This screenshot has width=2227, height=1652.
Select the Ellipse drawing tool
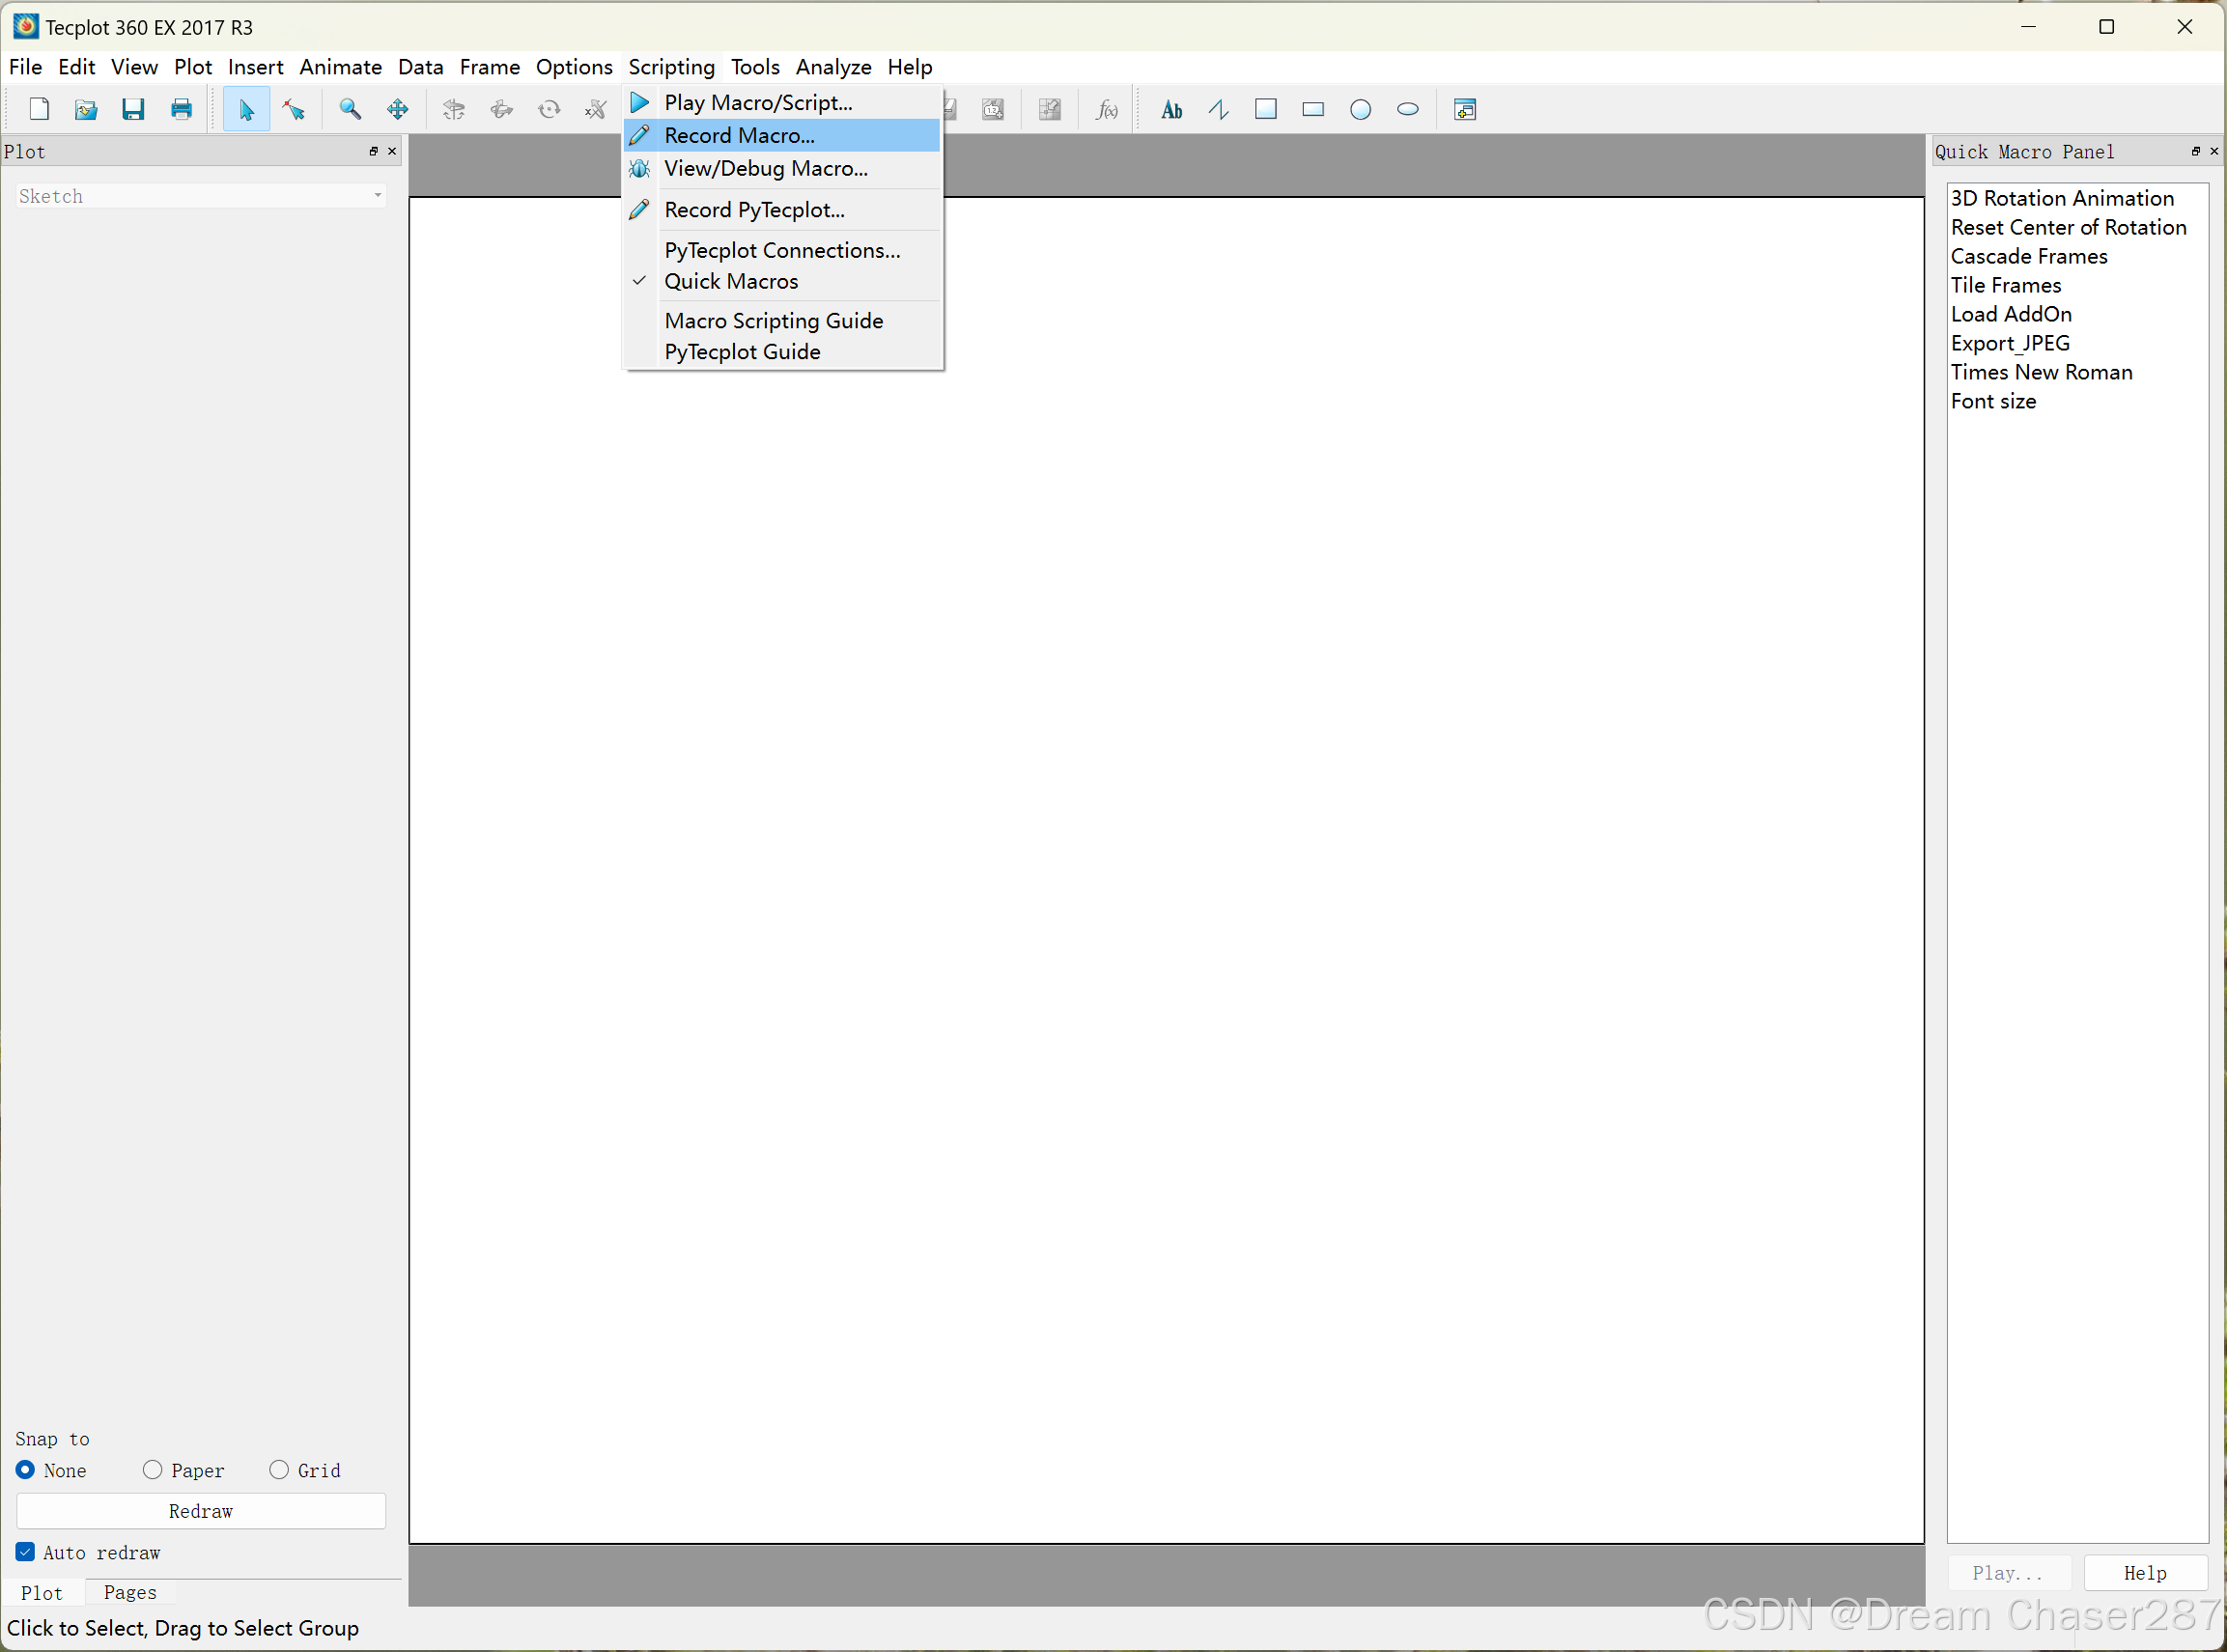coord(1407,109)
